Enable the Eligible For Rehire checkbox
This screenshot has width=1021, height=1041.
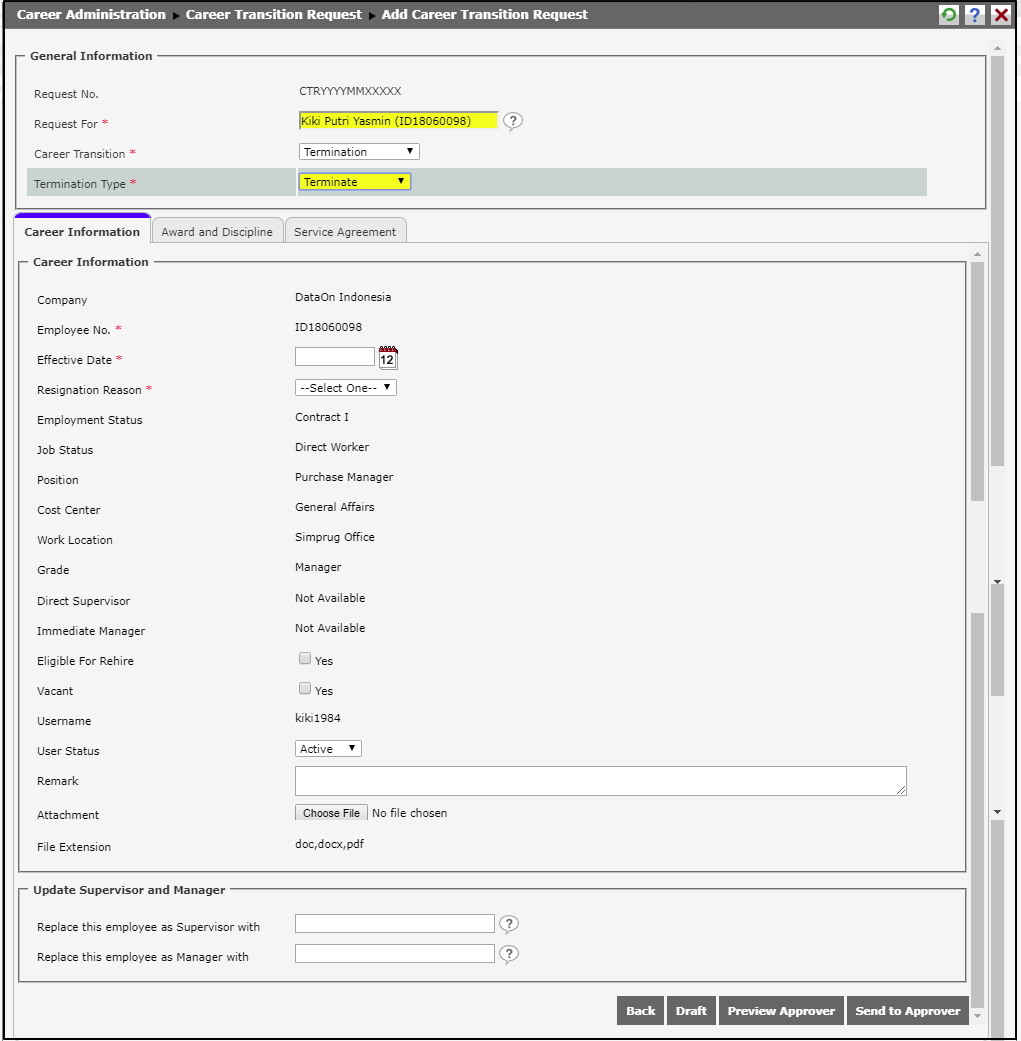[305, 659]
